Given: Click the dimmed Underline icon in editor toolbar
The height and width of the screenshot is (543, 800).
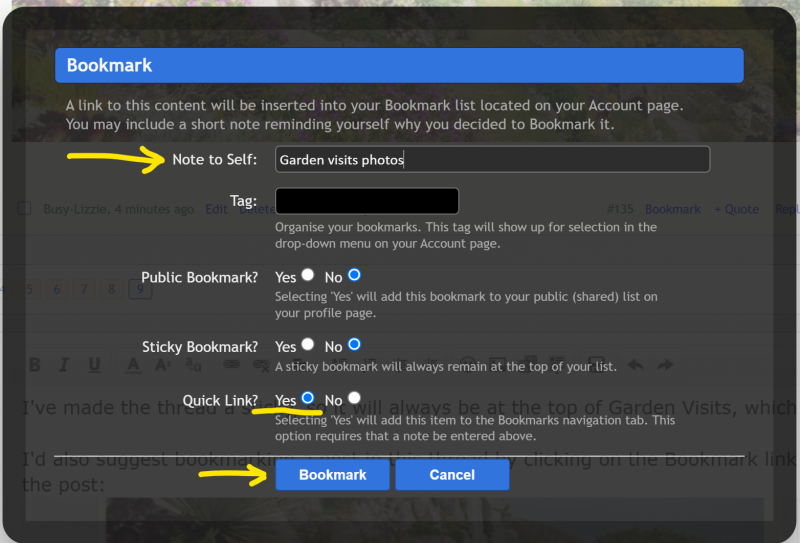Looking at the screenshot, I should pyautogui.click(x=93, y=365).
